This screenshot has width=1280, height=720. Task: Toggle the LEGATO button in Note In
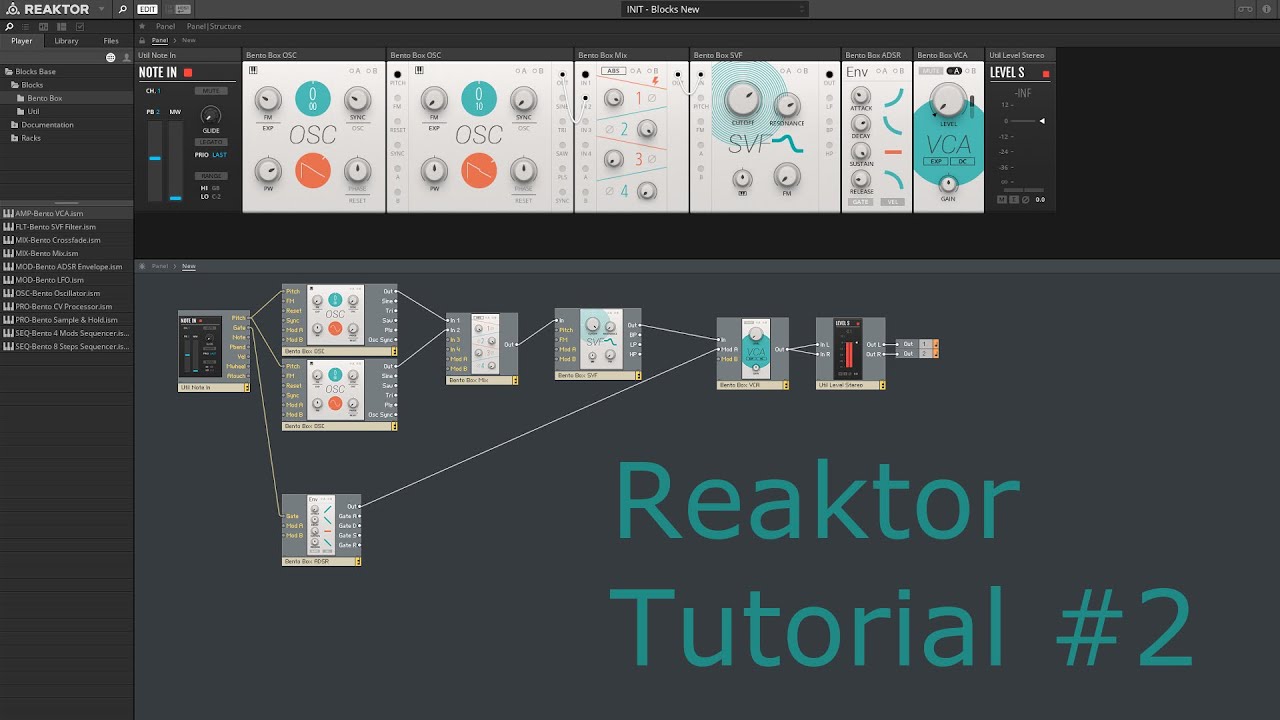[211, 143]
